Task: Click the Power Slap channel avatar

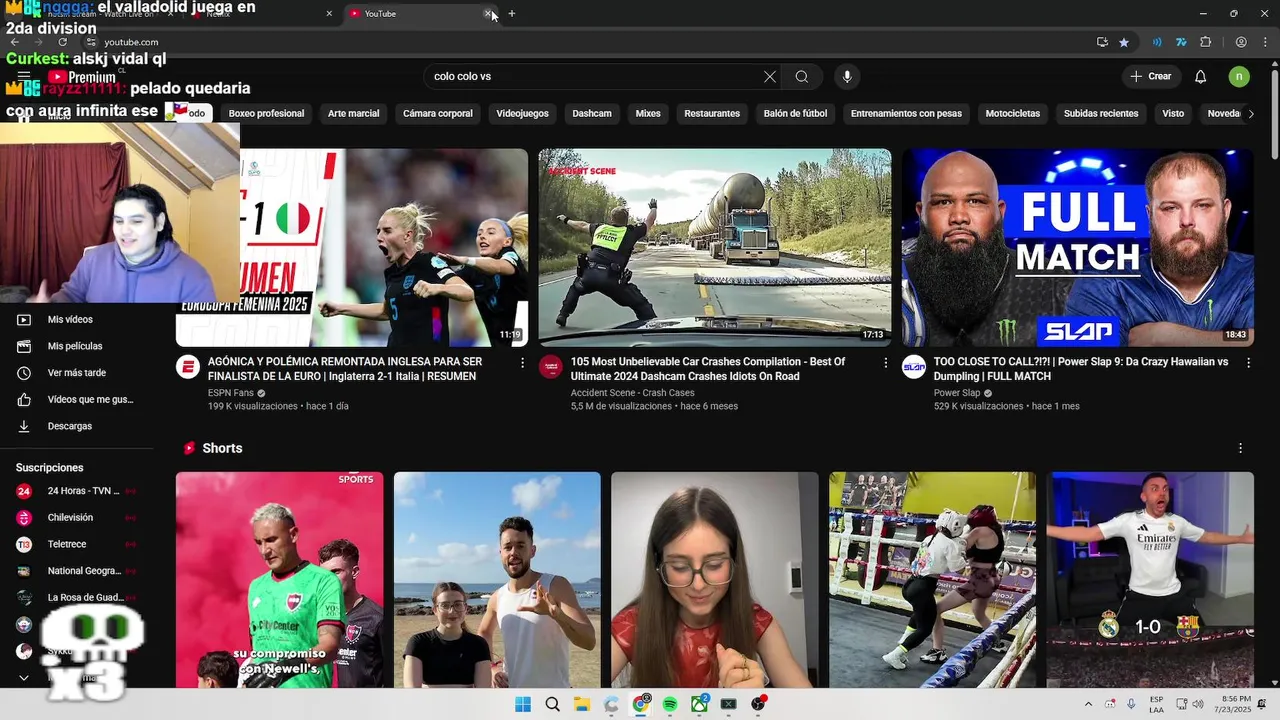Action: [x=914, y=367]
